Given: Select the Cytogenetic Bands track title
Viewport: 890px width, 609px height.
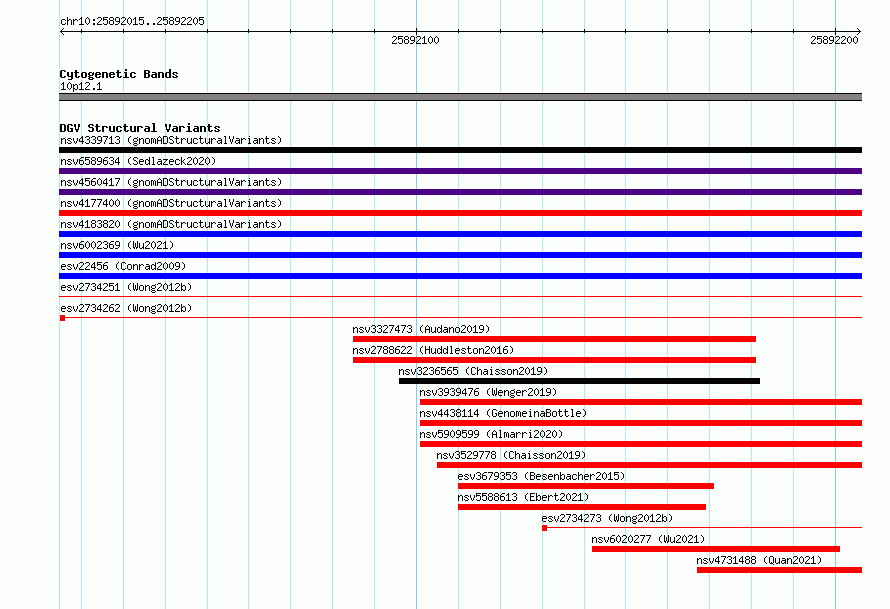Looking at the screenshot, I should tap(119, 74).
